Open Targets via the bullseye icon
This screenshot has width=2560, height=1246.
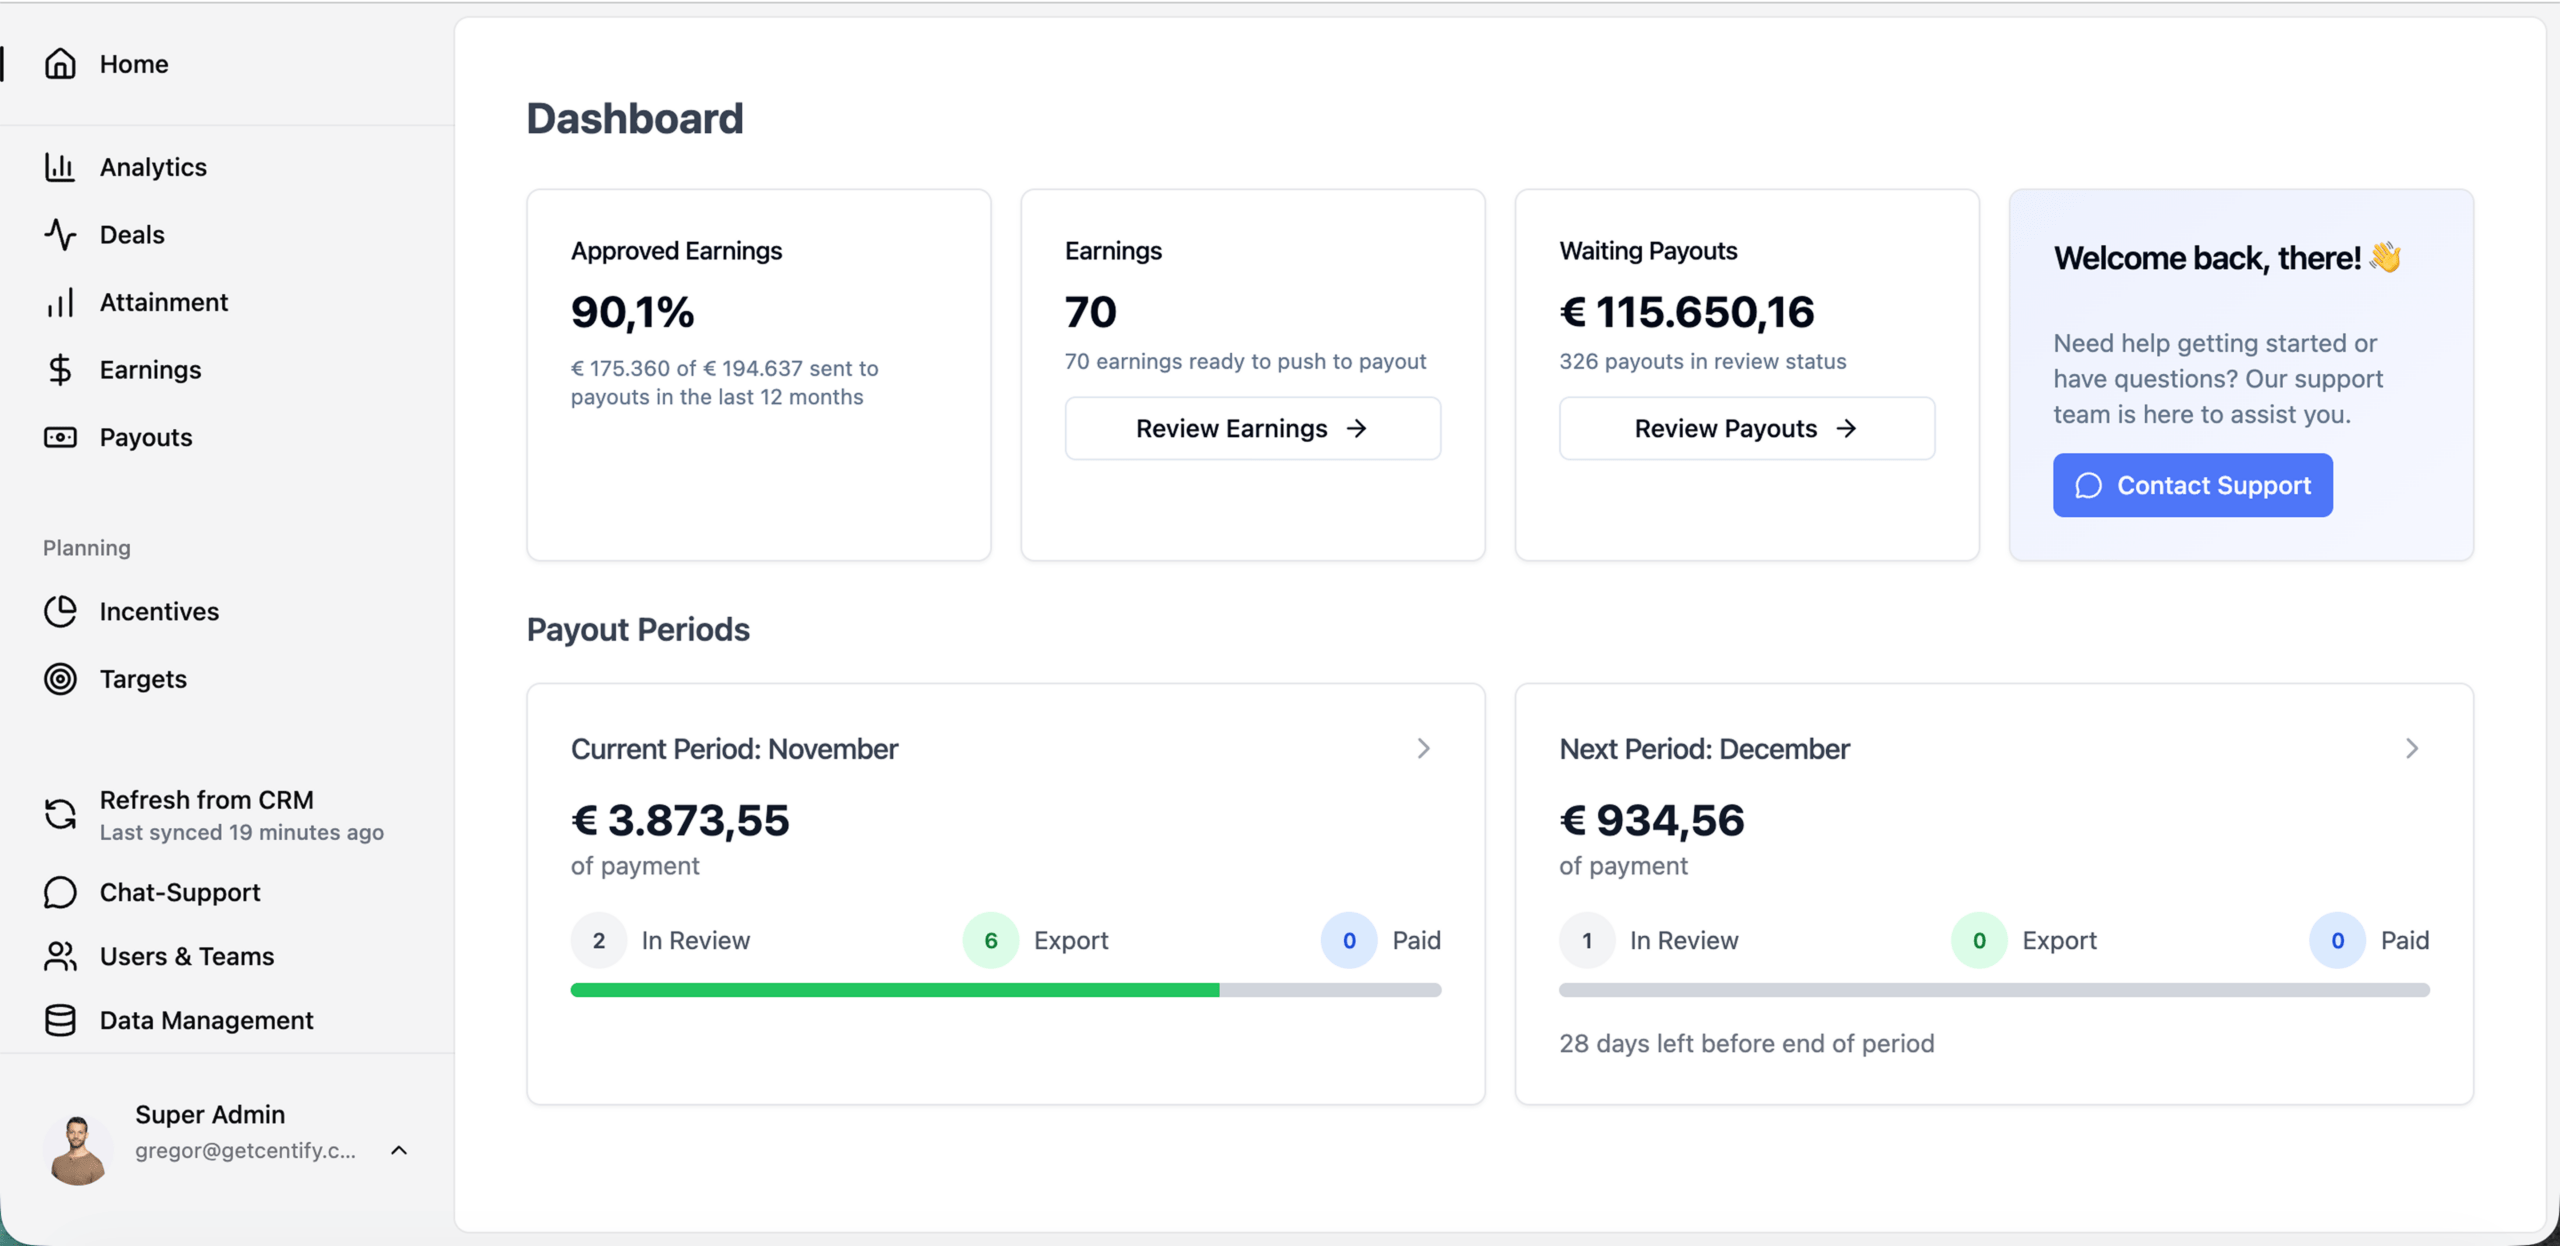coord(60,679)
